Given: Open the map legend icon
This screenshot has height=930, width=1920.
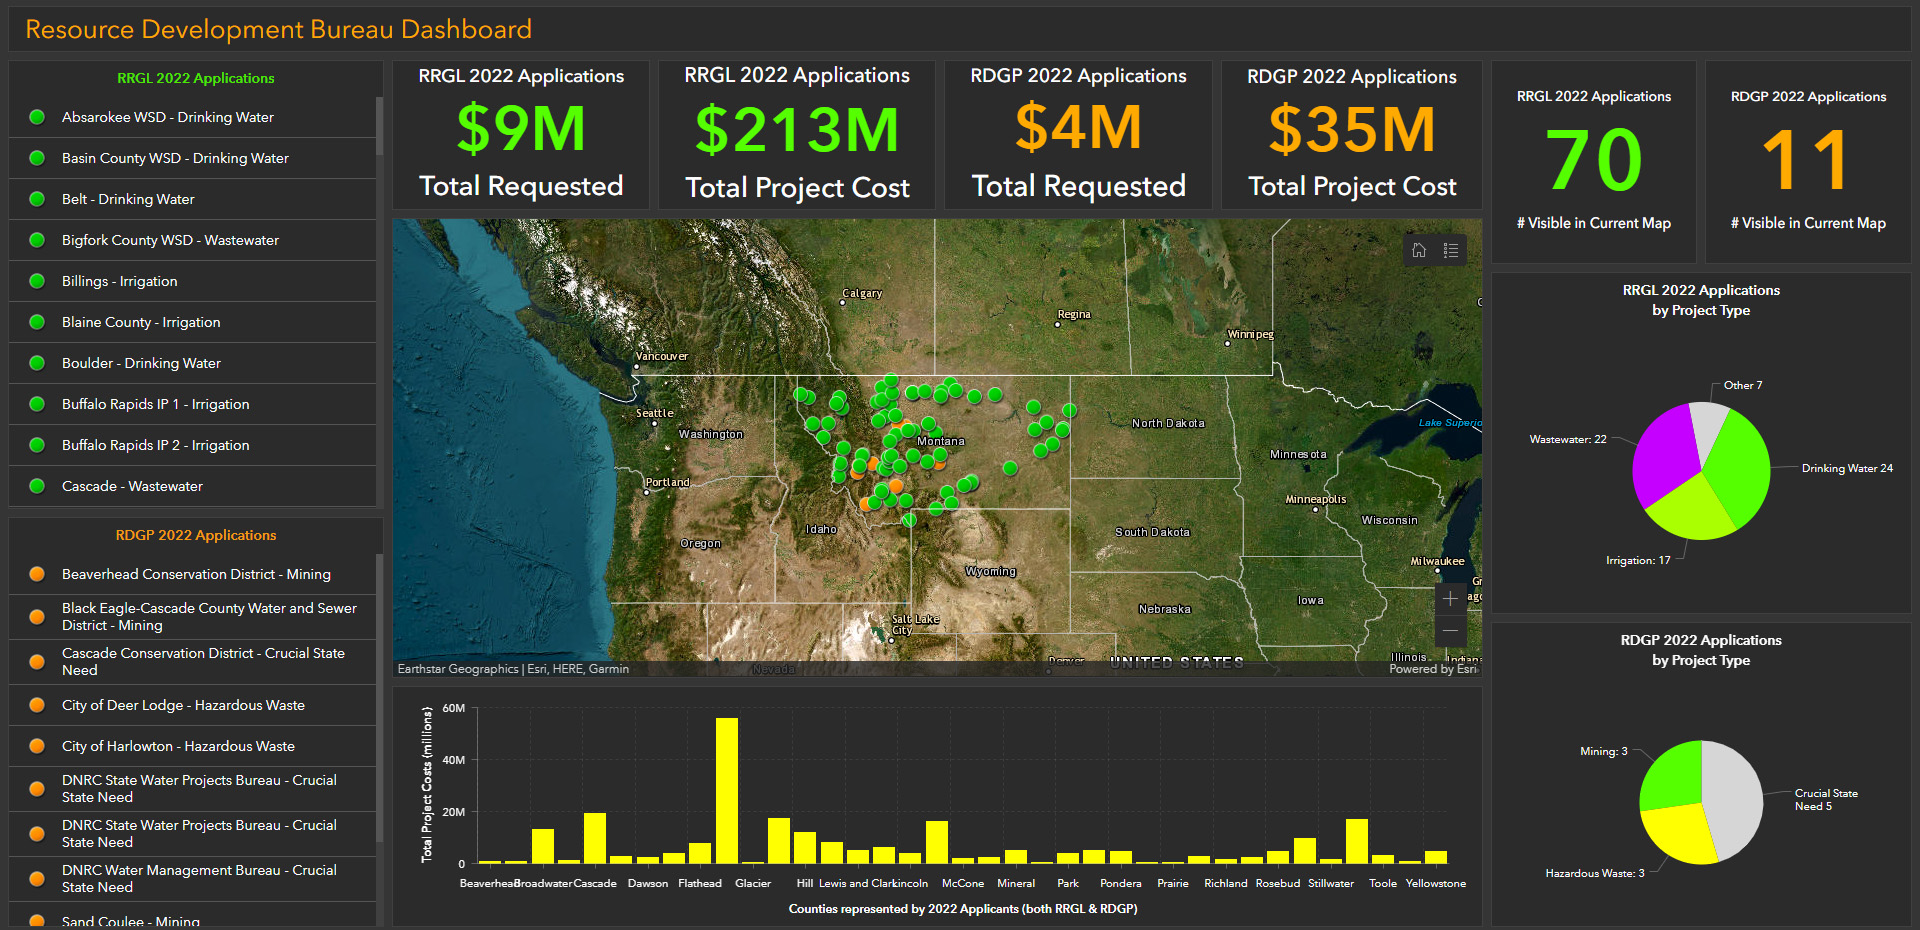Looking at the screenshot, I should coord(1451,250).
